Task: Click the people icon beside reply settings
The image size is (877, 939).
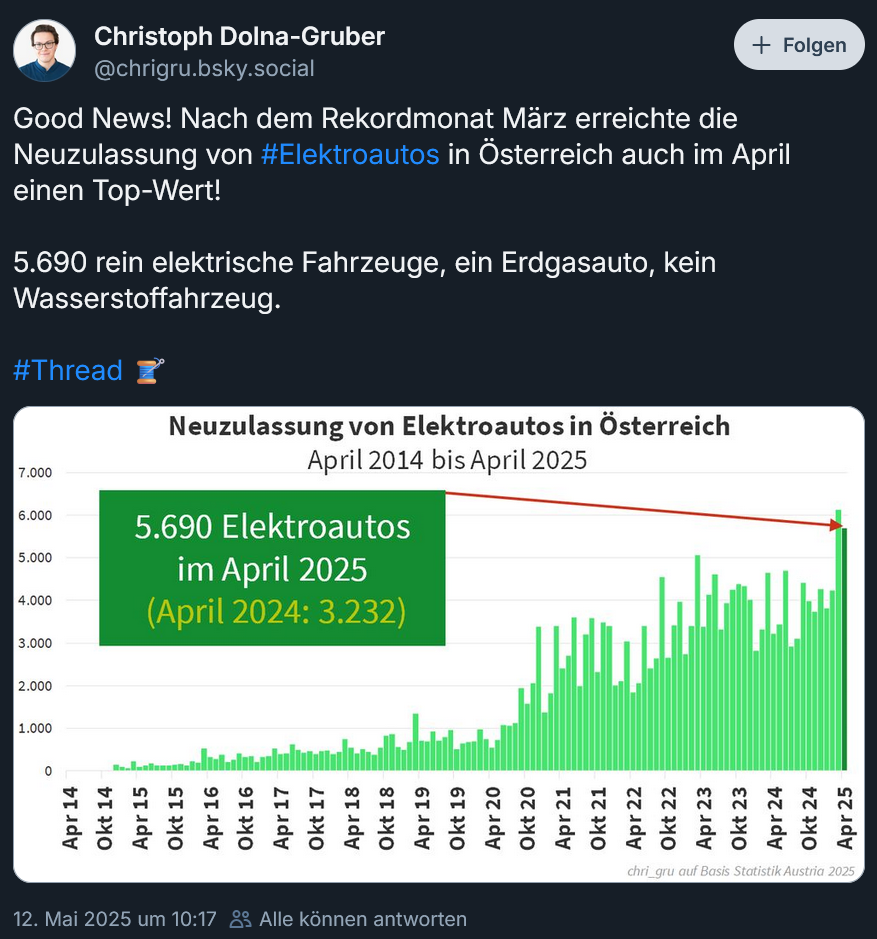Action: (x=240, y=918)
